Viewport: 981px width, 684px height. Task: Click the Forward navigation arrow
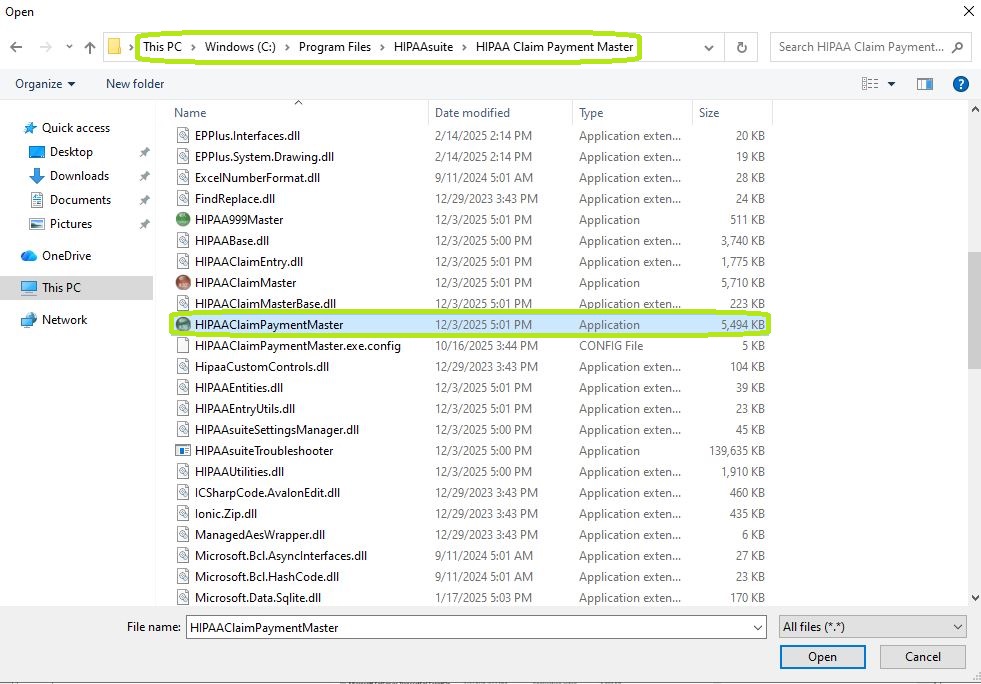point(45,47)
